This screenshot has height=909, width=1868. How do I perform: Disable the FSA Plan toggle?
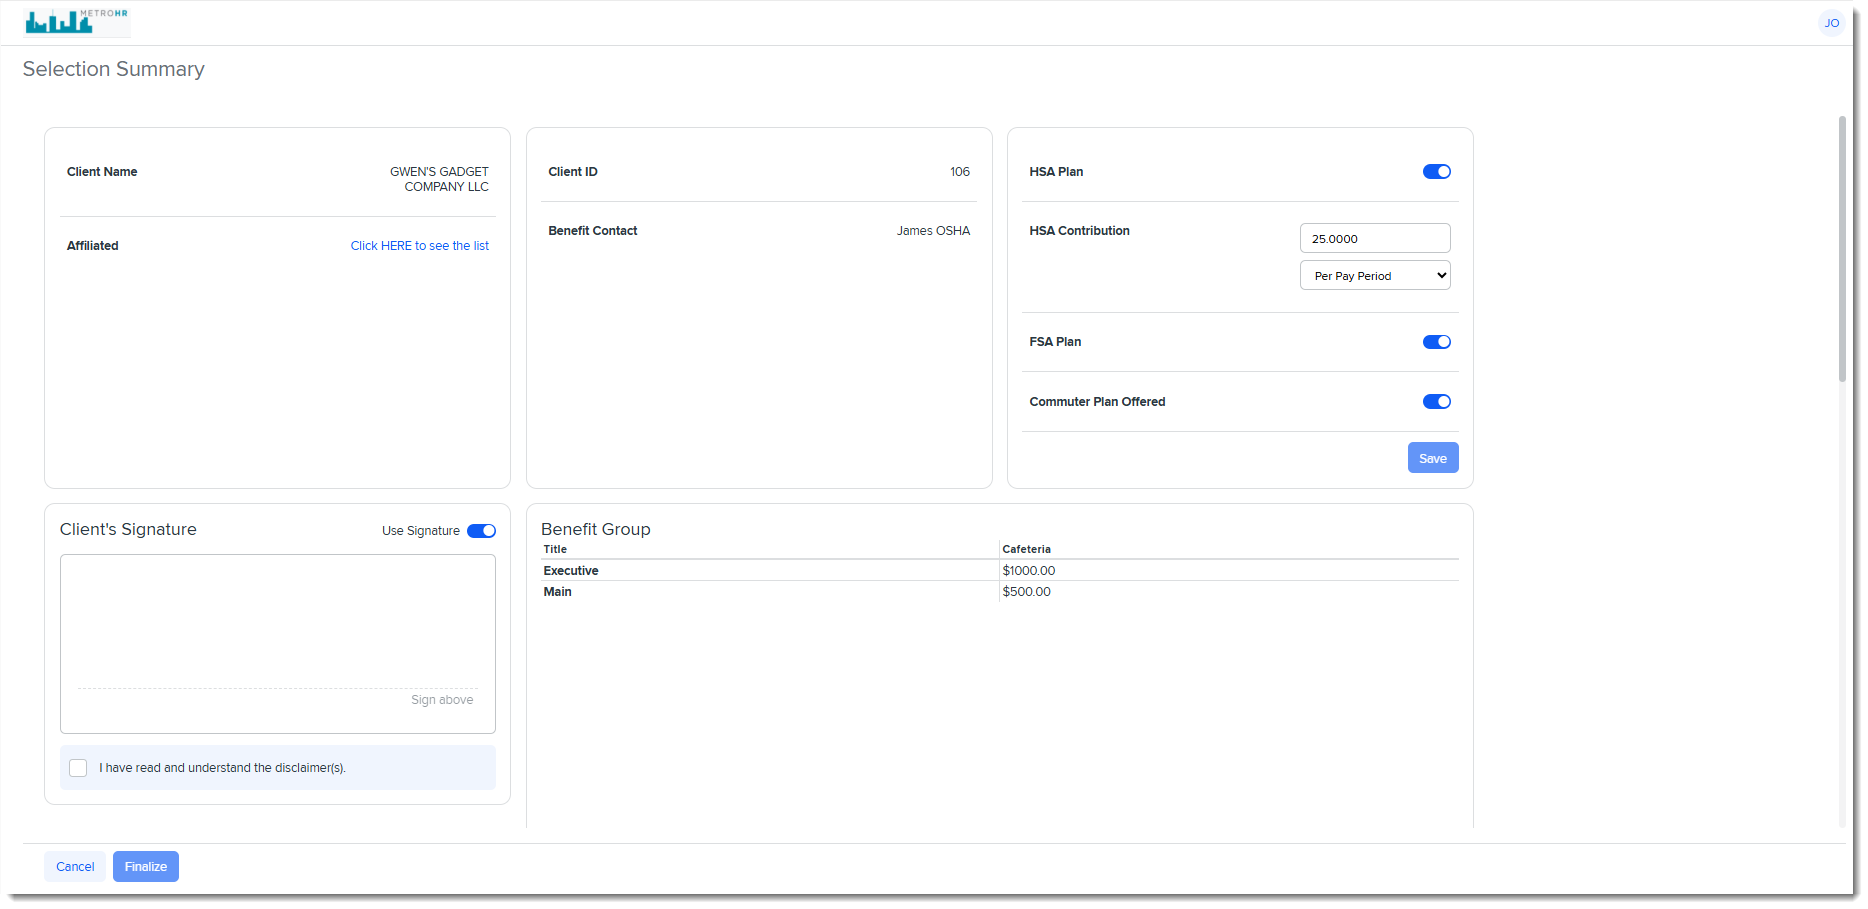coord(1436,342)
